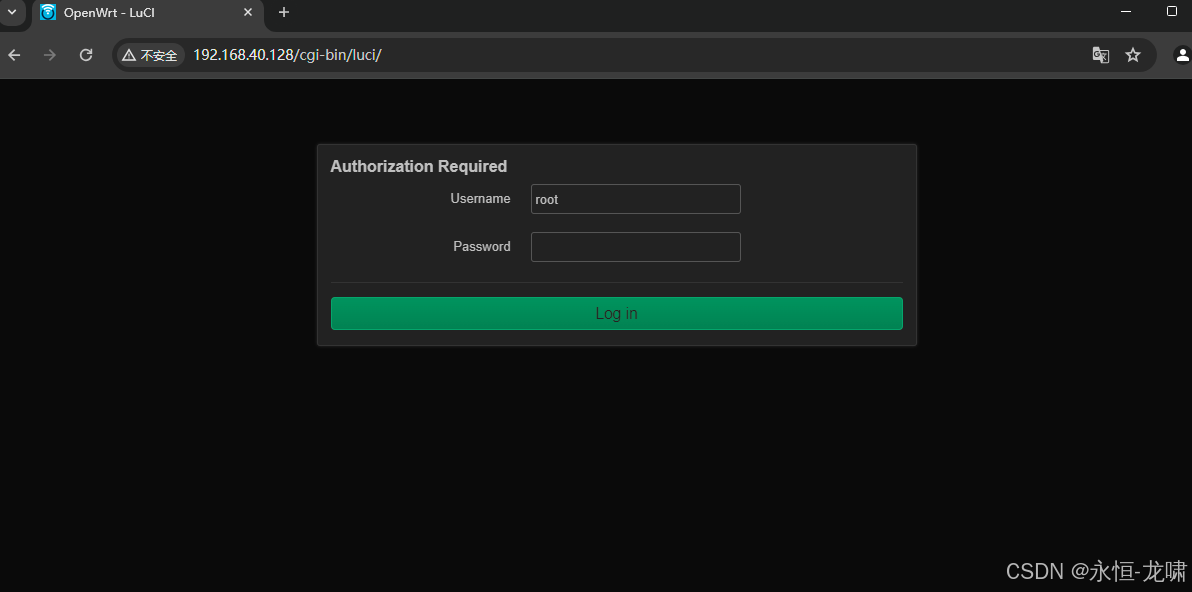Viewport: 1192px width, 592px height.
Task: Click the green Log in button
Action: point(617,313)
